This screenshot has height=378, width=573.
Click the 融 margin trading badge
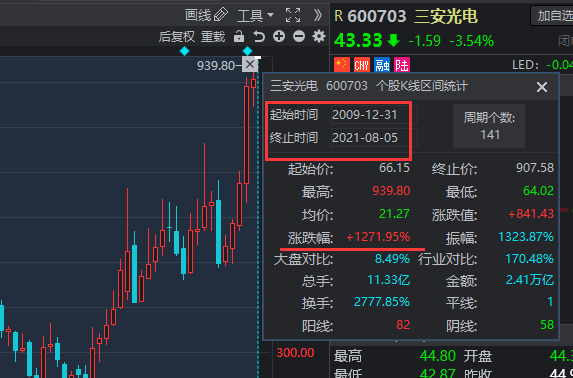pos(382,65)
